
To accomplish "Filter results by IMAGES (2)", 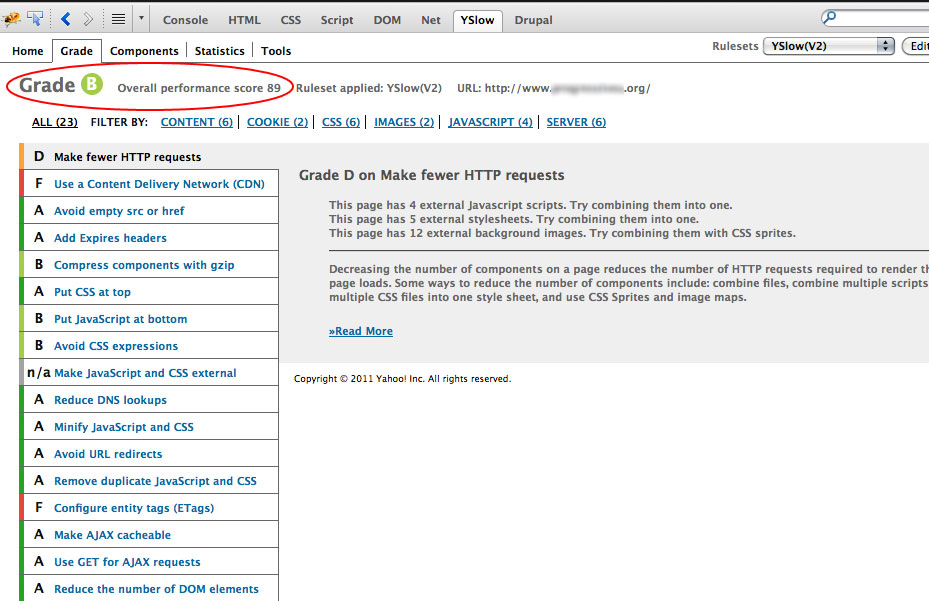I will click(x=404, y=122).
